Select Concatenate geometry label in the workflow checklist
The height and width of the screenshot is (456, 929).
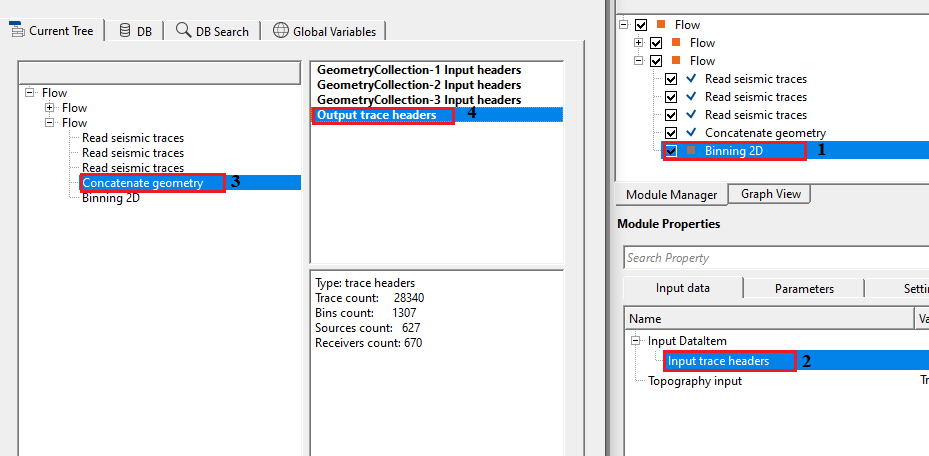765,133
